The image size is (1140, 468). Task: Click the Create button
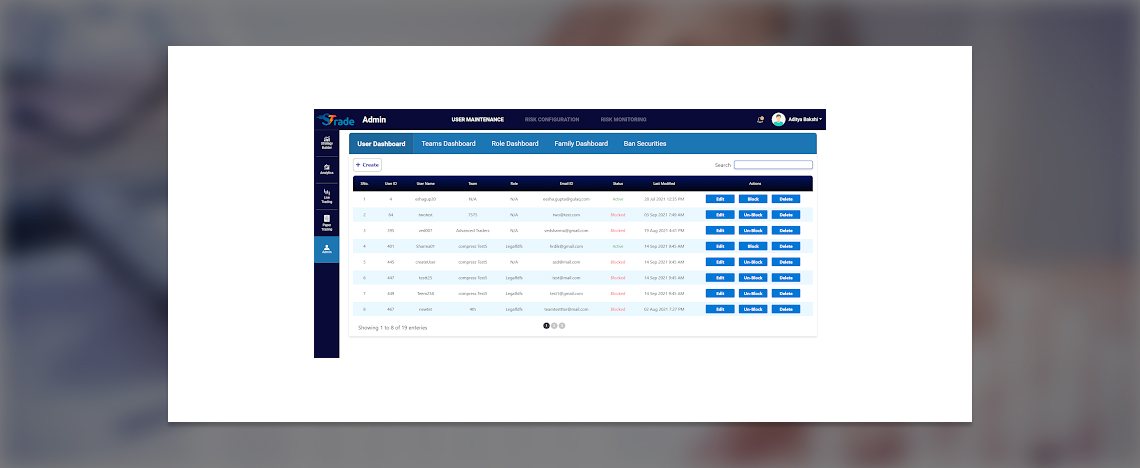367,165
